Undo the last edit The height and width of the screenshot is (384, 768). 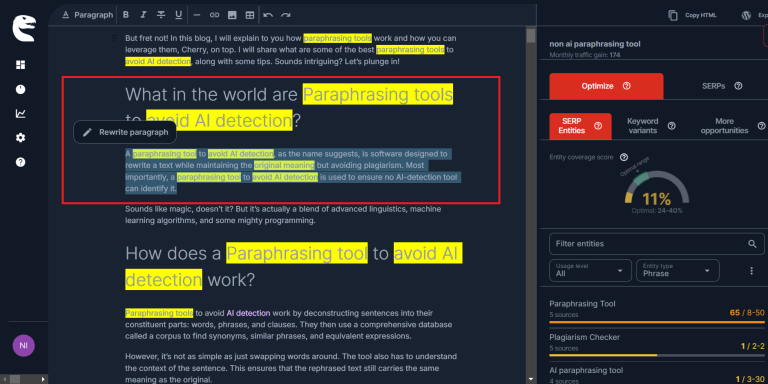268,15
